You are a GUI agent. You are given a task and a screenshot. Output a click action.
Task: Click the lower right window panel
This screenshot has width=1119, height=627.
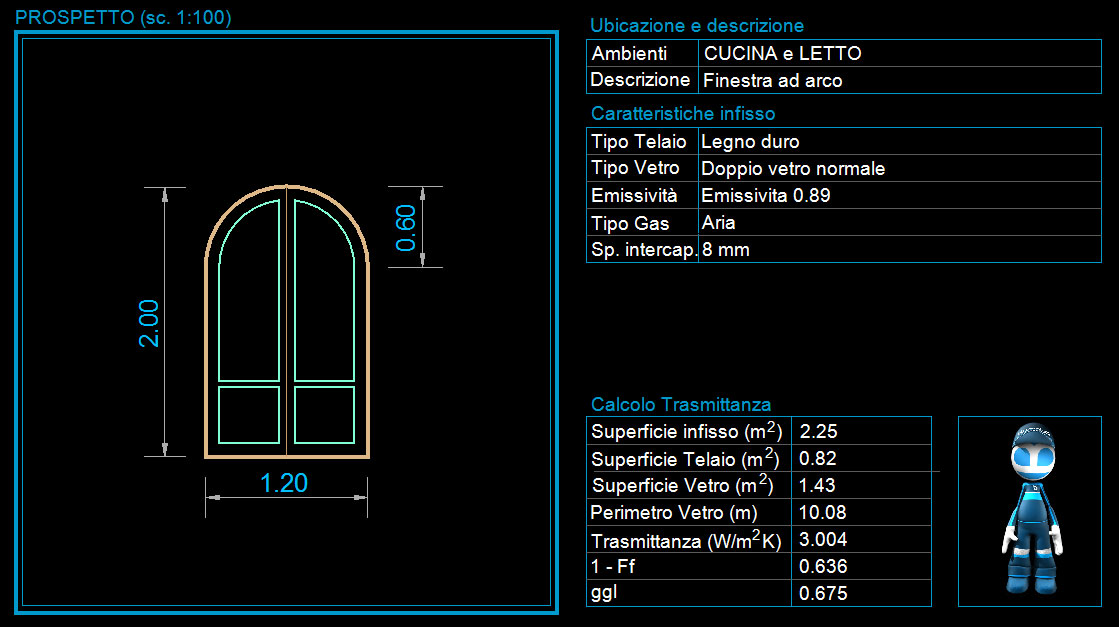pos(325,415)
